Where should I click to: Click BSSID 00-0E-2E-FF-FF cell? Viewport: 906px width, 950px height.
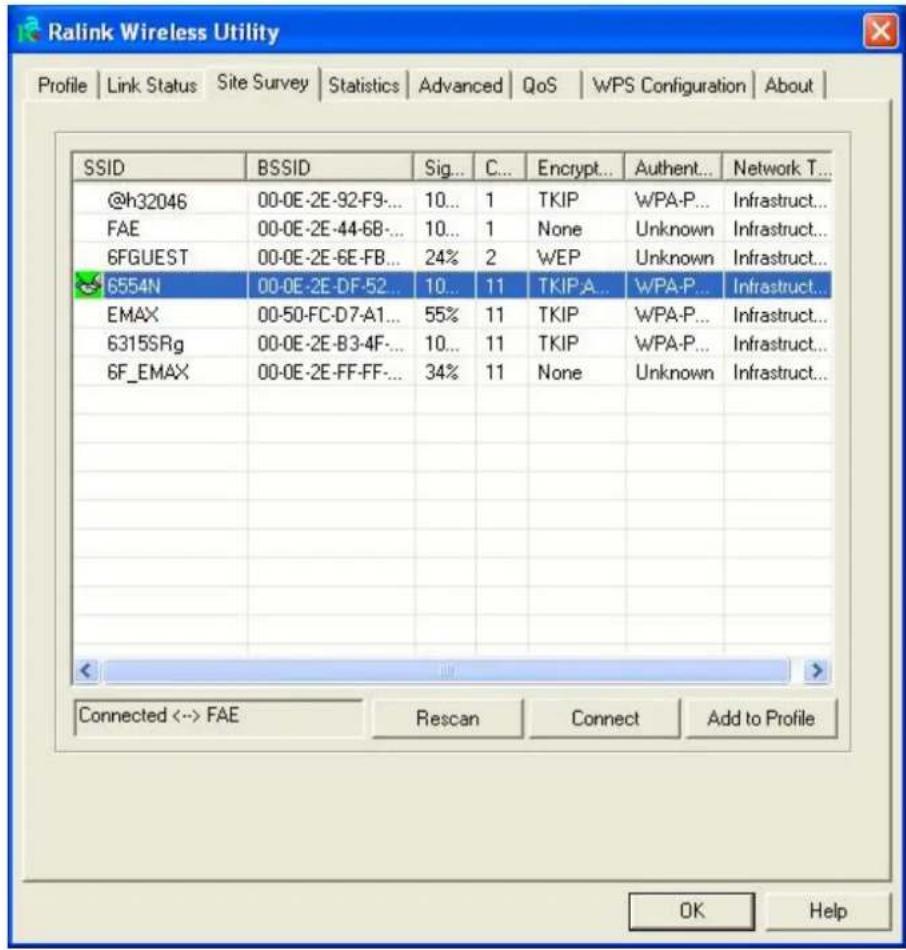(x=329, y=372)
